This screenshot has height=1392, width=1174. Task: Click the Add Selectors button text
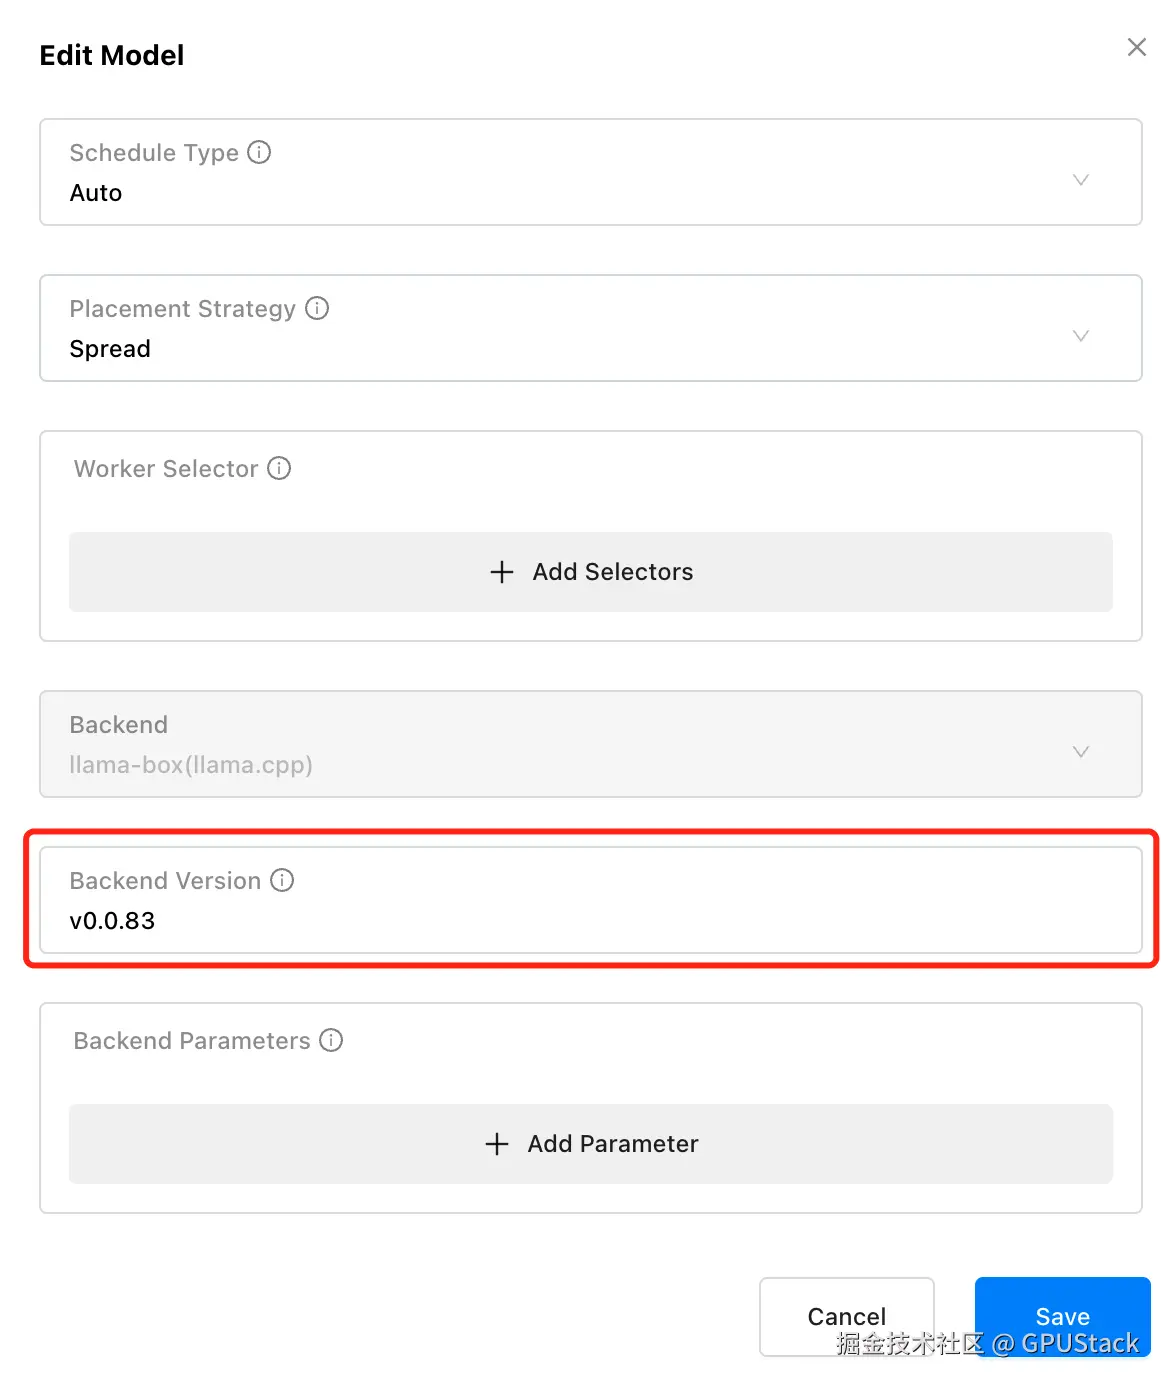point(612,572)
